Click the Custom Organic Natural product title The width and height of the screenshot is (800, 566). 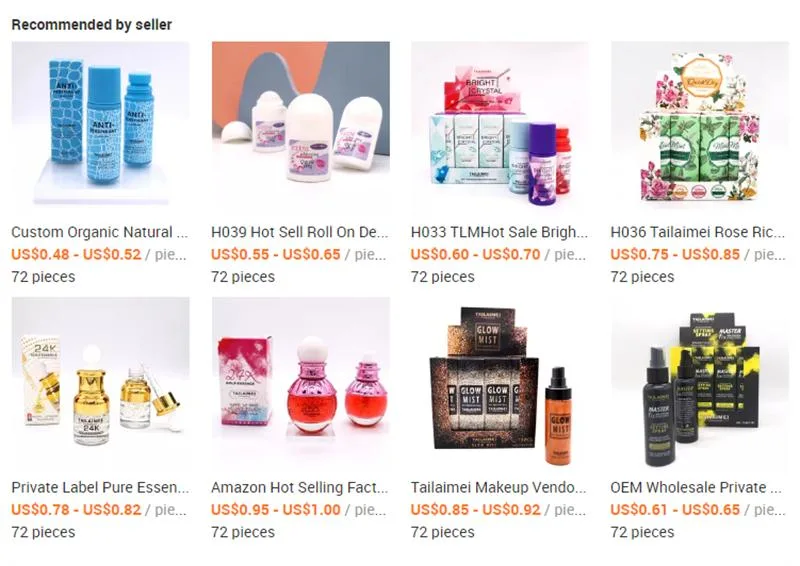[99, 232]
